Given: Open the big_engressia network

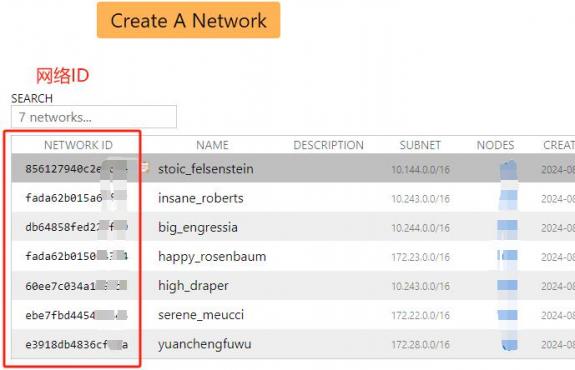Looking at the screenshot, I should click(x=198, y=228).
